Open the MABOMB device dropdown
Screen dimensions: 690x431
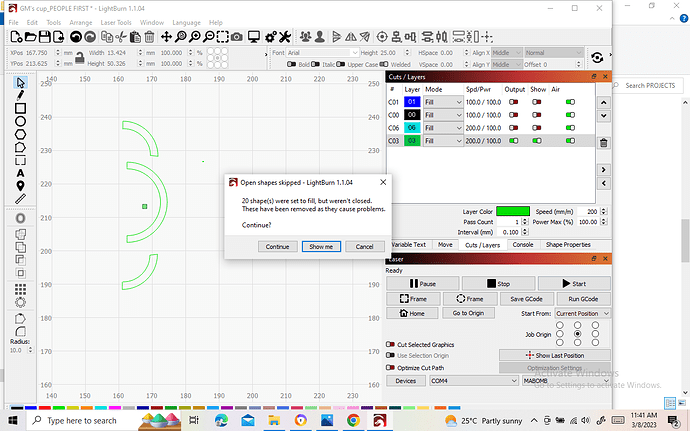point(566,381)
